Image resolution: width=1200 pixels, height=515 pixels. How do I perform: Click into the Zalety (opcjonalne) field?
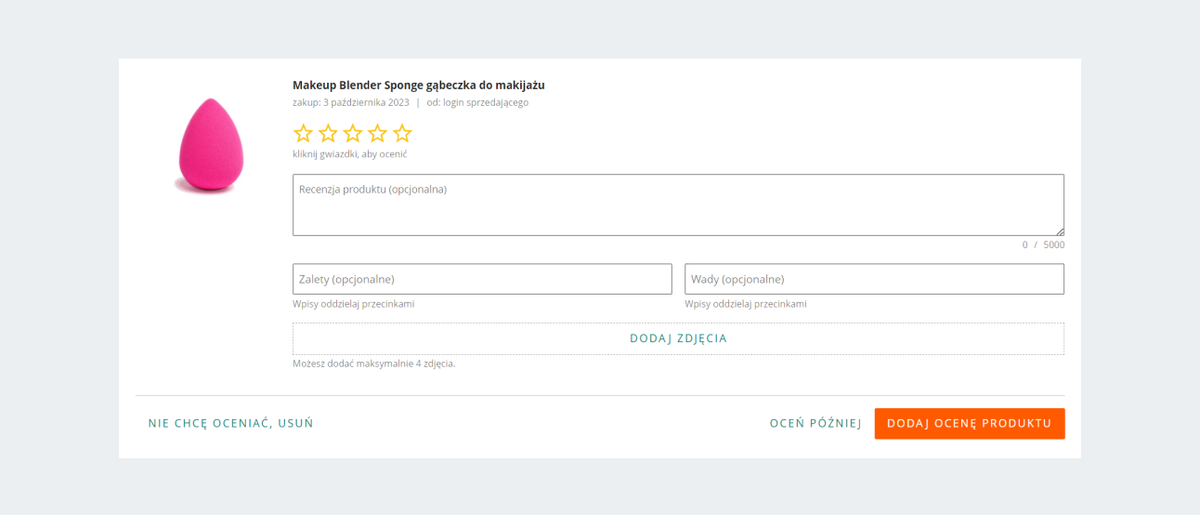coord(482,279)
